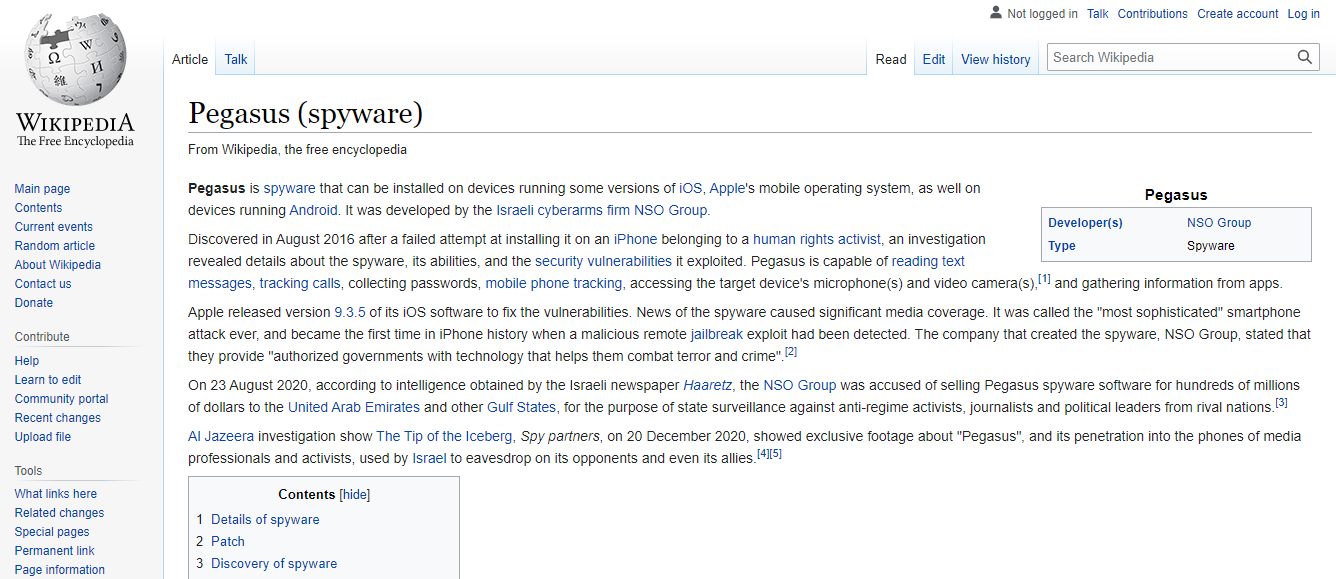This screenshot has height=579, width=1336.
Task: Open What links here tool
Action: 56,494
